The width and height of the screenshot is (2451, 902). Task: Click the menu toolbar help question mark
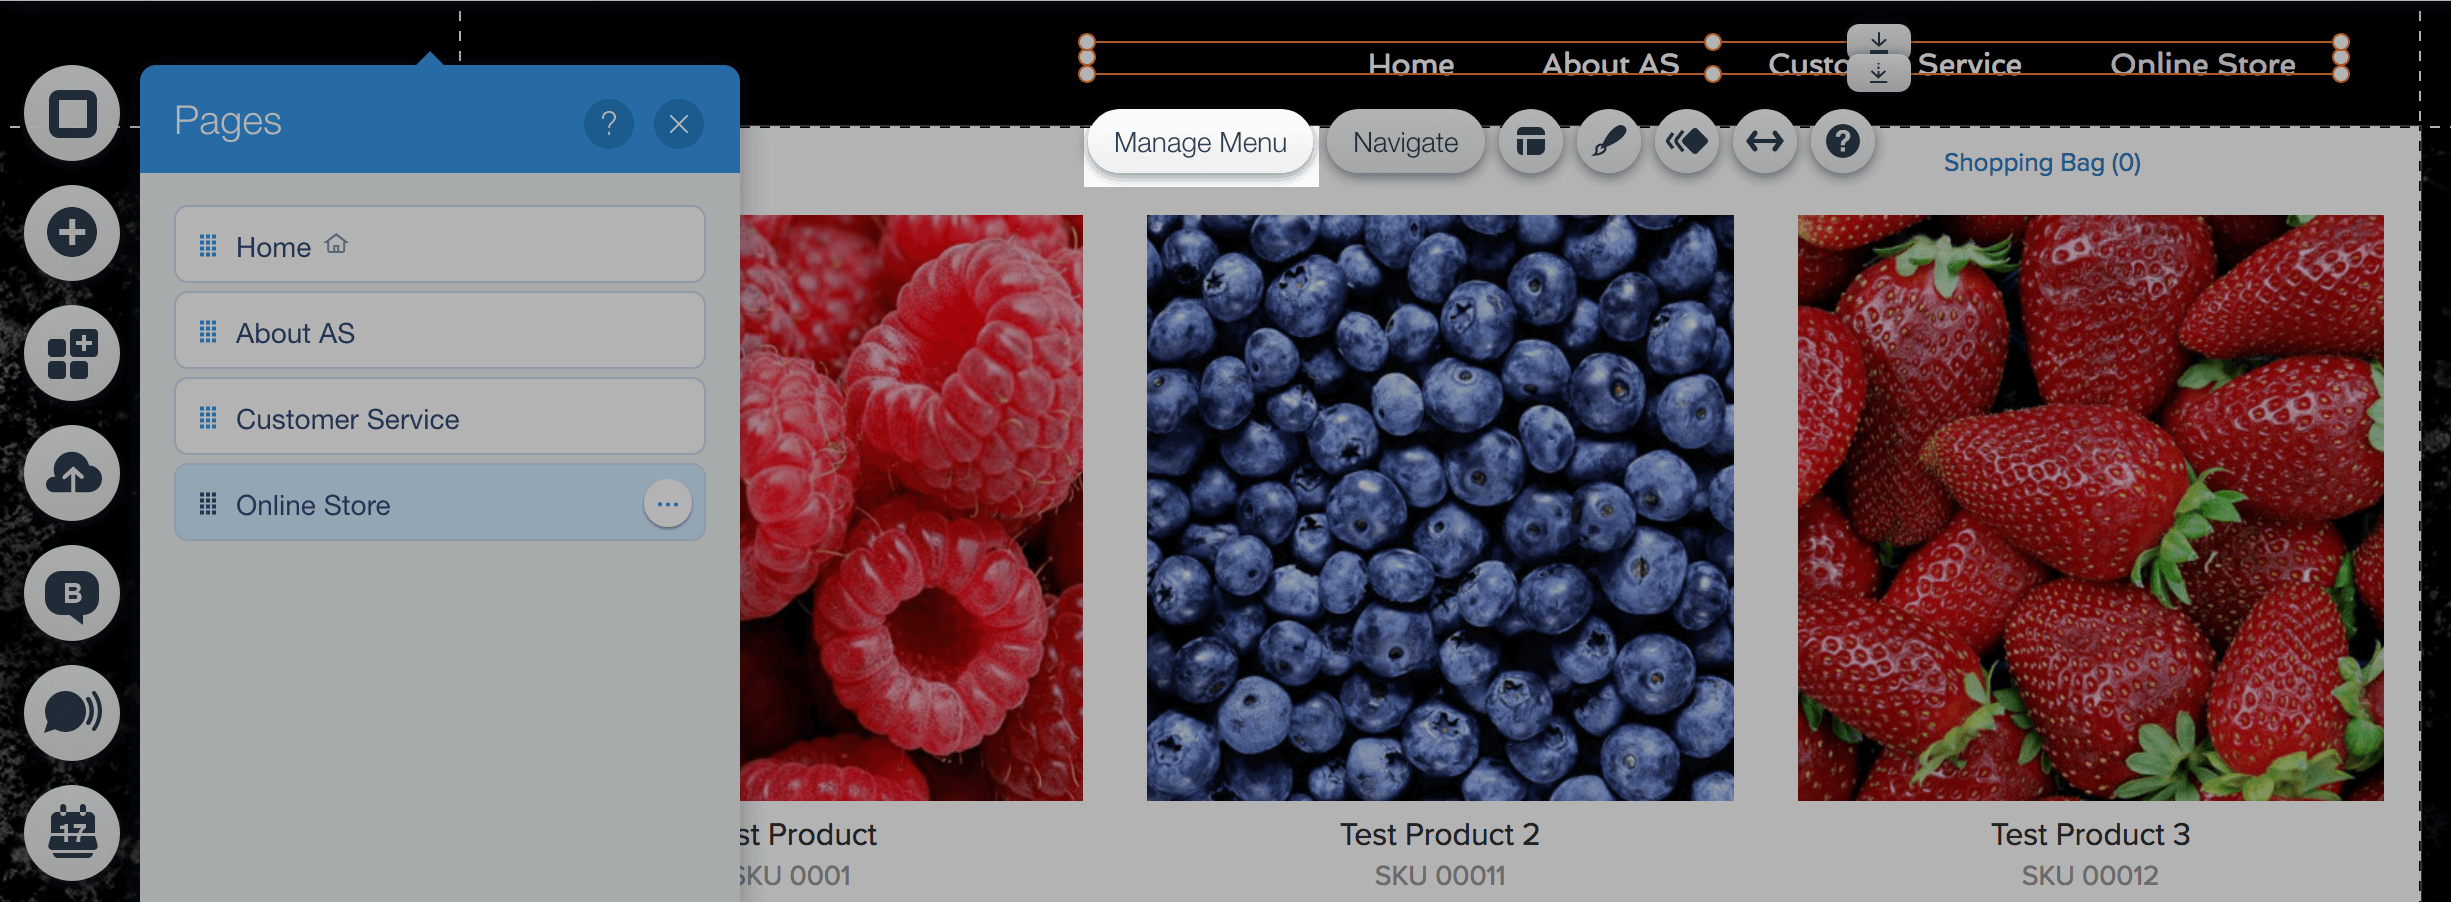point(1842,142)
